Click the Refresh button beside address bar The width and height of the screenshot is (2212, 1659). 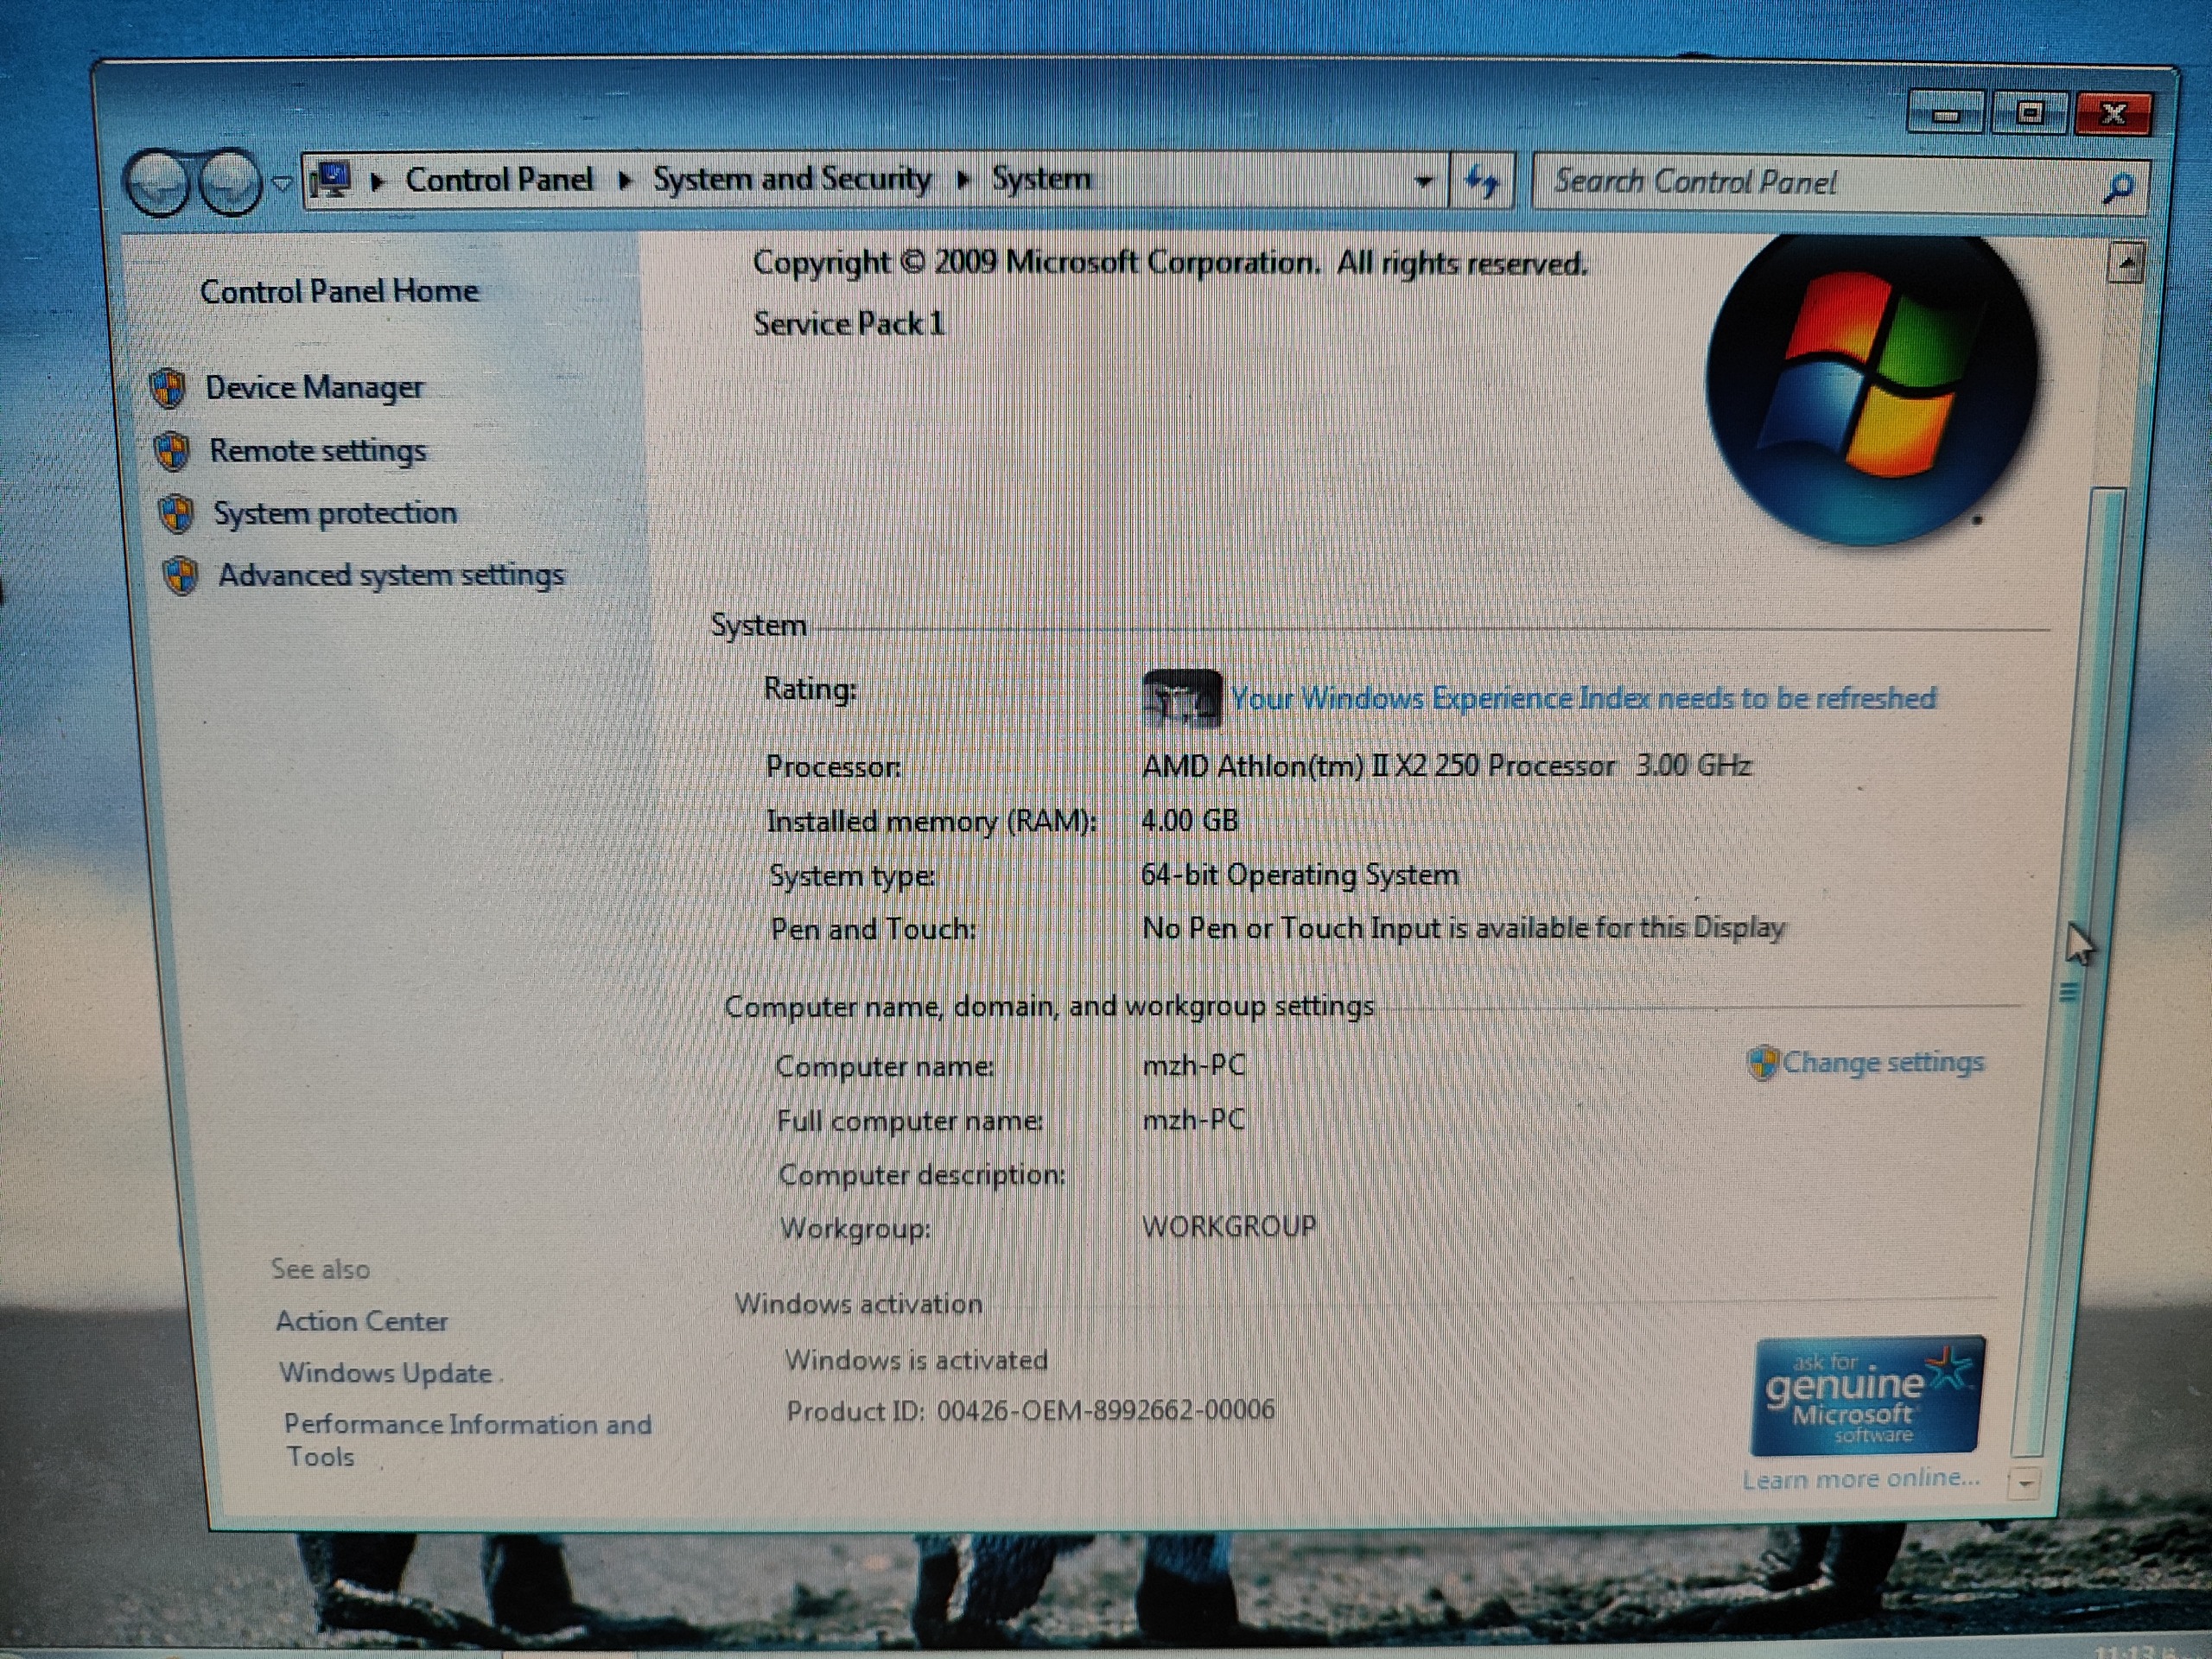[x=1482, y=181]
